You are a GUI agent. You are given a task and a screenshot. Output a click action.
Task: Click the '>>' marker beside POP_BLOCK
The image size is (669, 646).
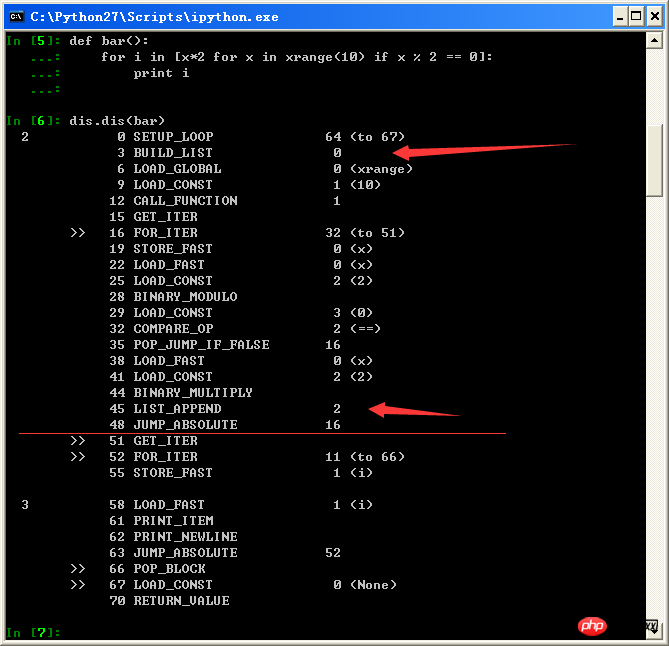tap(78, 569)
